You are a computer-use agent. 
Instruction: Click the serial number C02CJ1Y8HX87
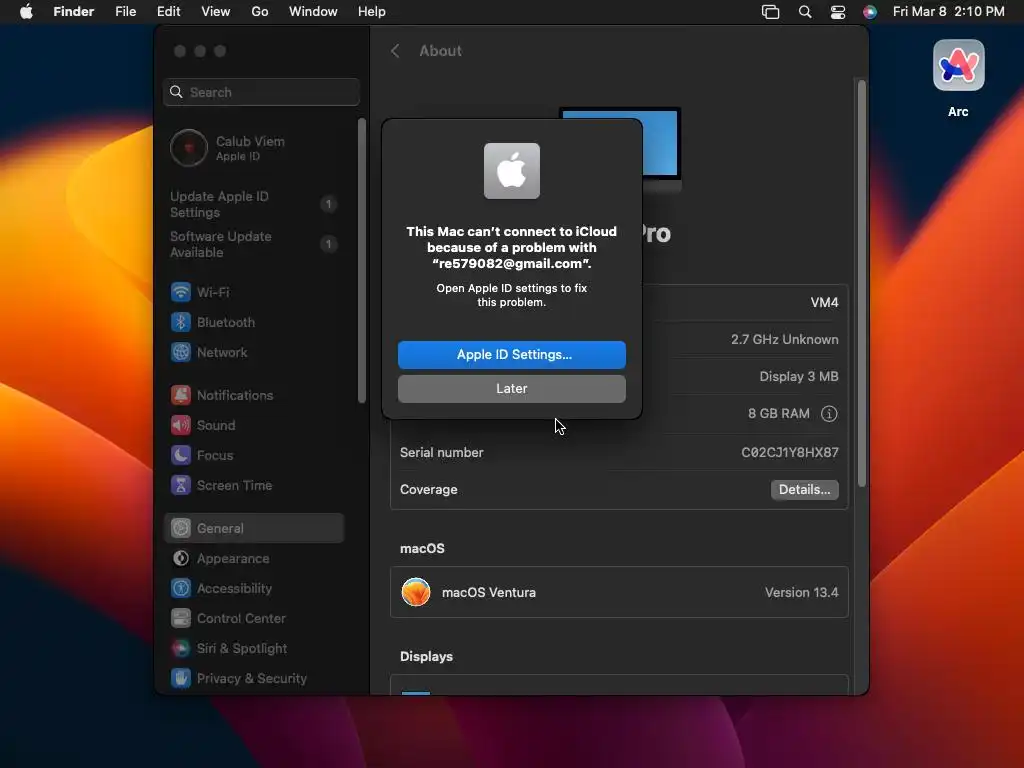click(790, 453)
